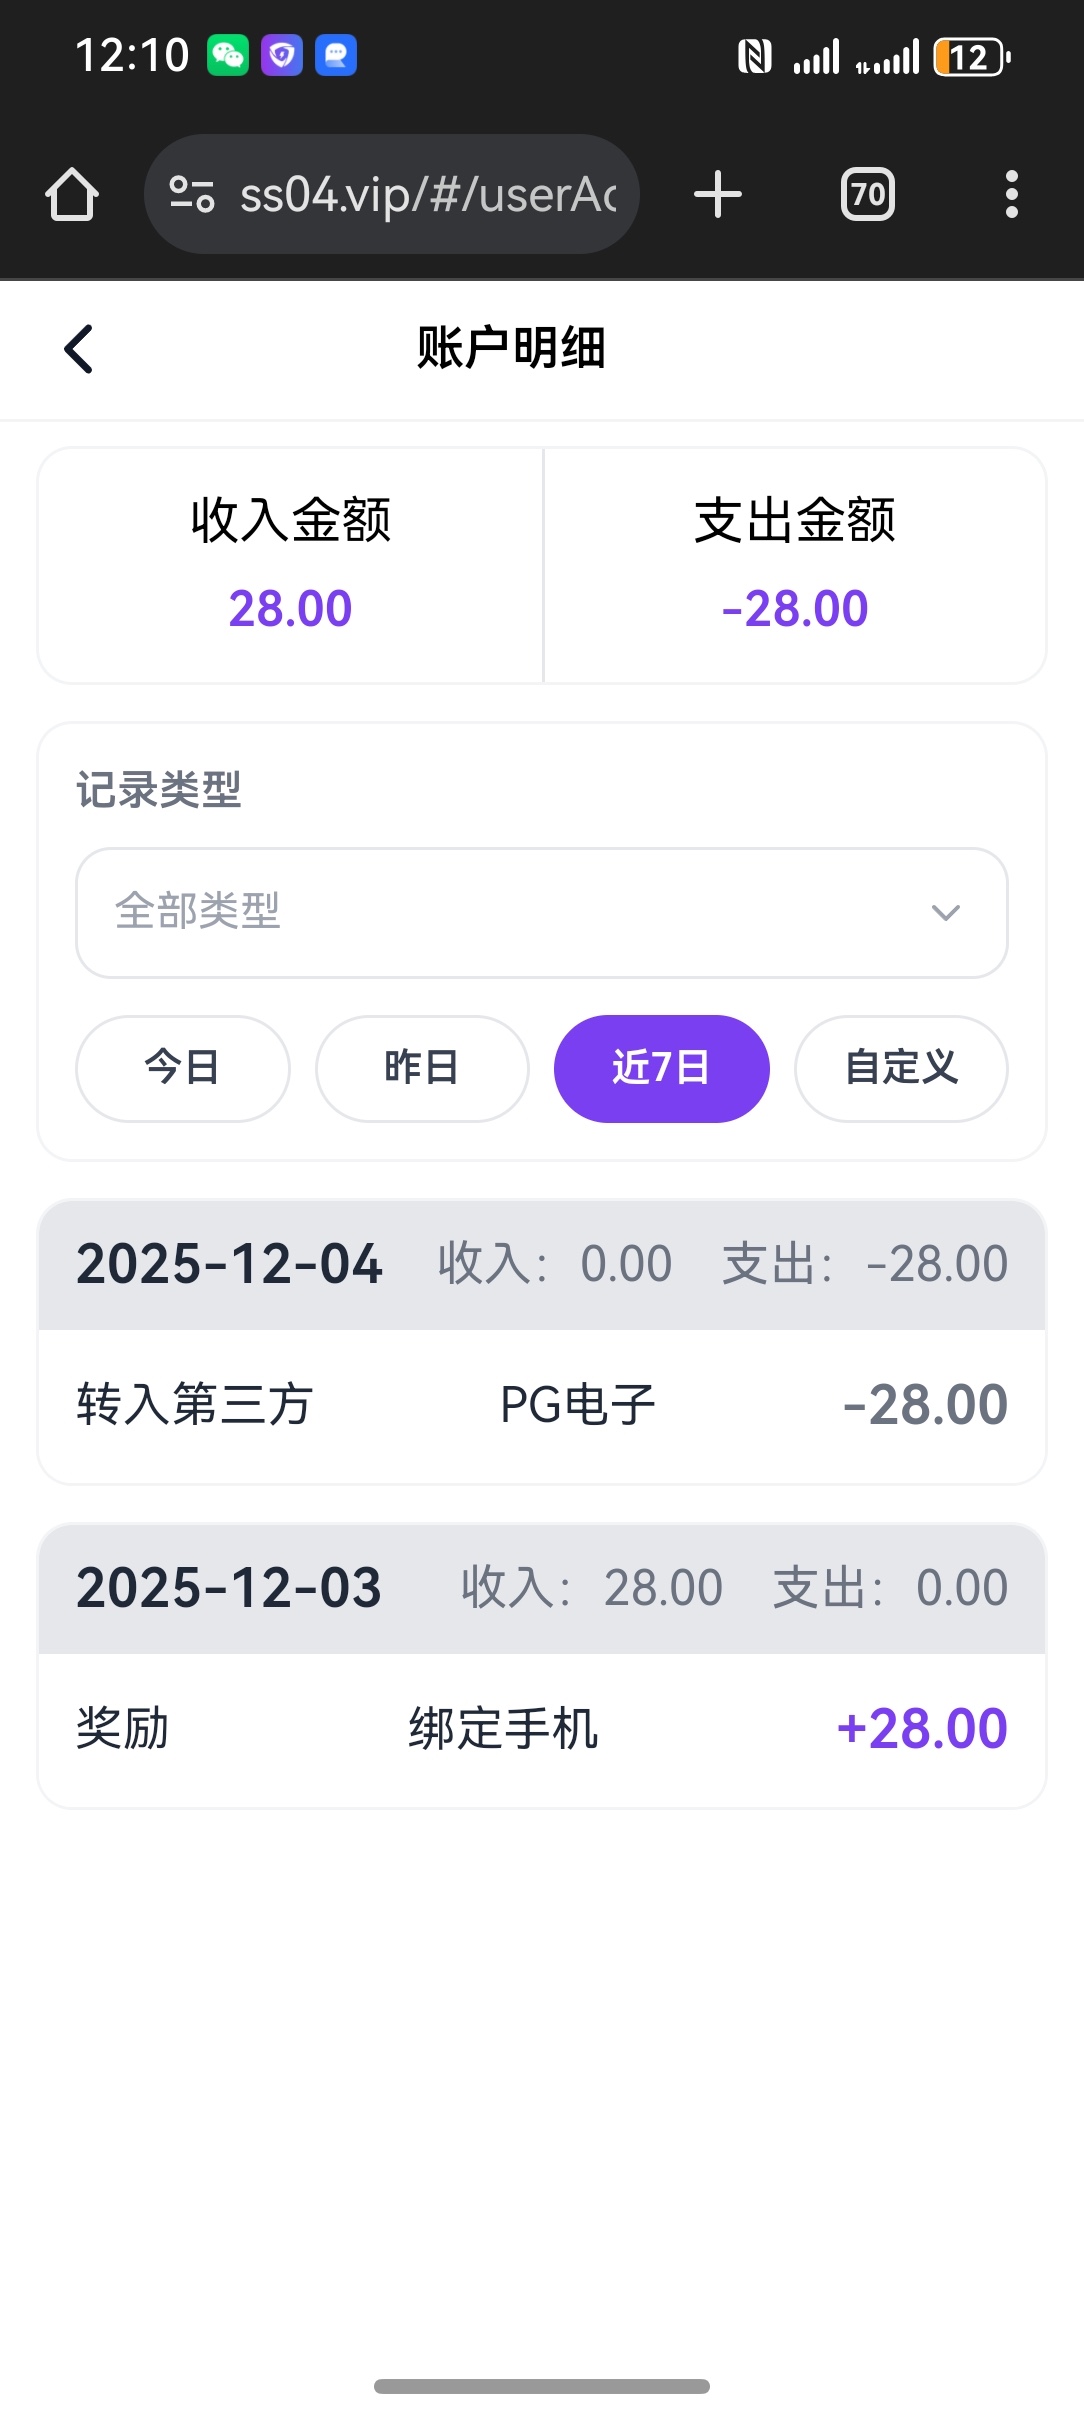Open the 奖励 绑定手机 reward record
Image resolution: width=1084 pixels, height=2412 pixels.
pyautogui.click(x=541, y=1729)
